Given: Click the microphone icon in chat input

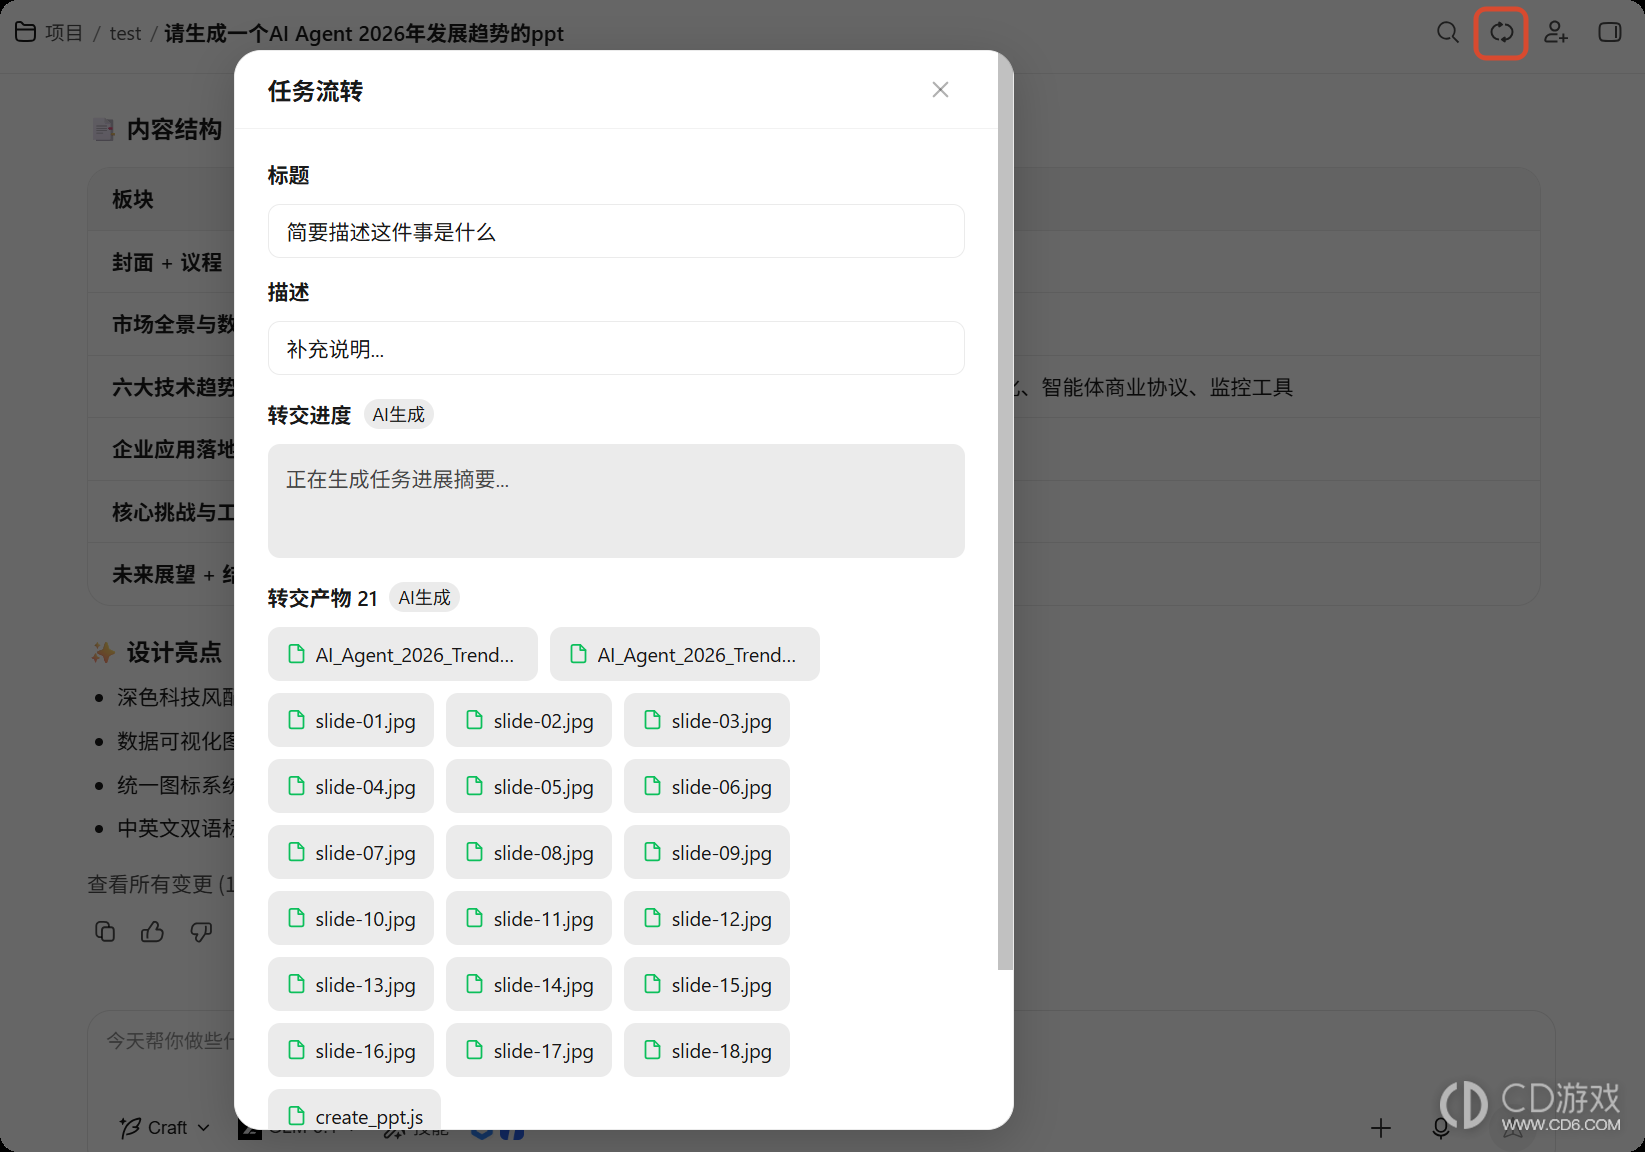Looking at the screenshot, I should [1441, 1128].
